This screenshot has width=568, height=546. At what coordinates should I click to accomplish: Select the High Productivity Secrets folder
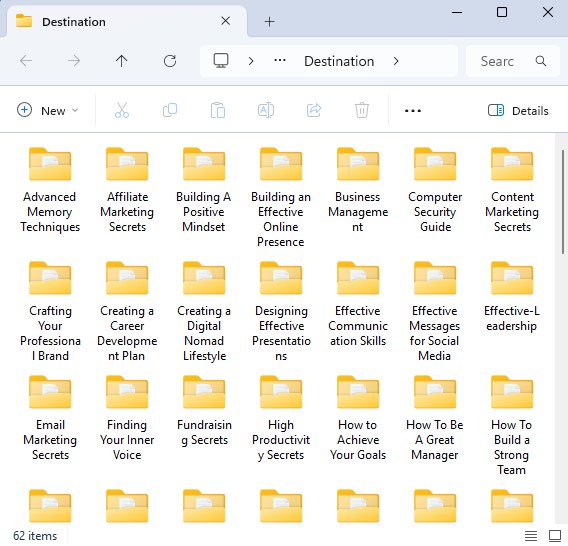point(281,418)
